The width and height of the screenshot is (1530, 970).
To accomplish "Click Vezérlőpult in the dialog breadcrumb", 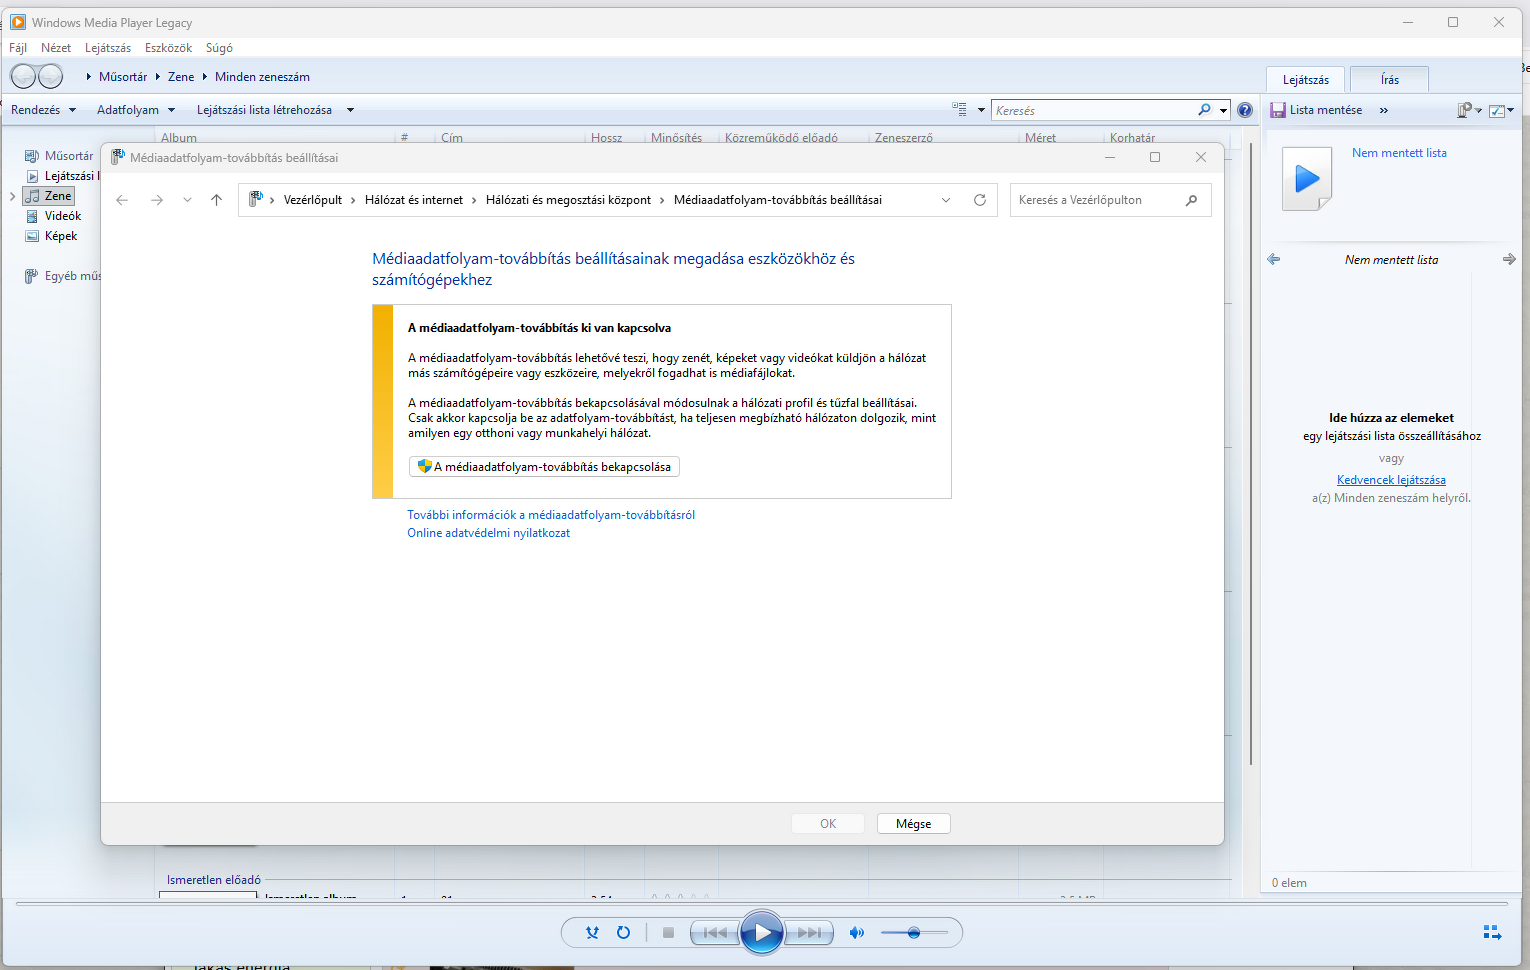I will [x=313, y=200].
